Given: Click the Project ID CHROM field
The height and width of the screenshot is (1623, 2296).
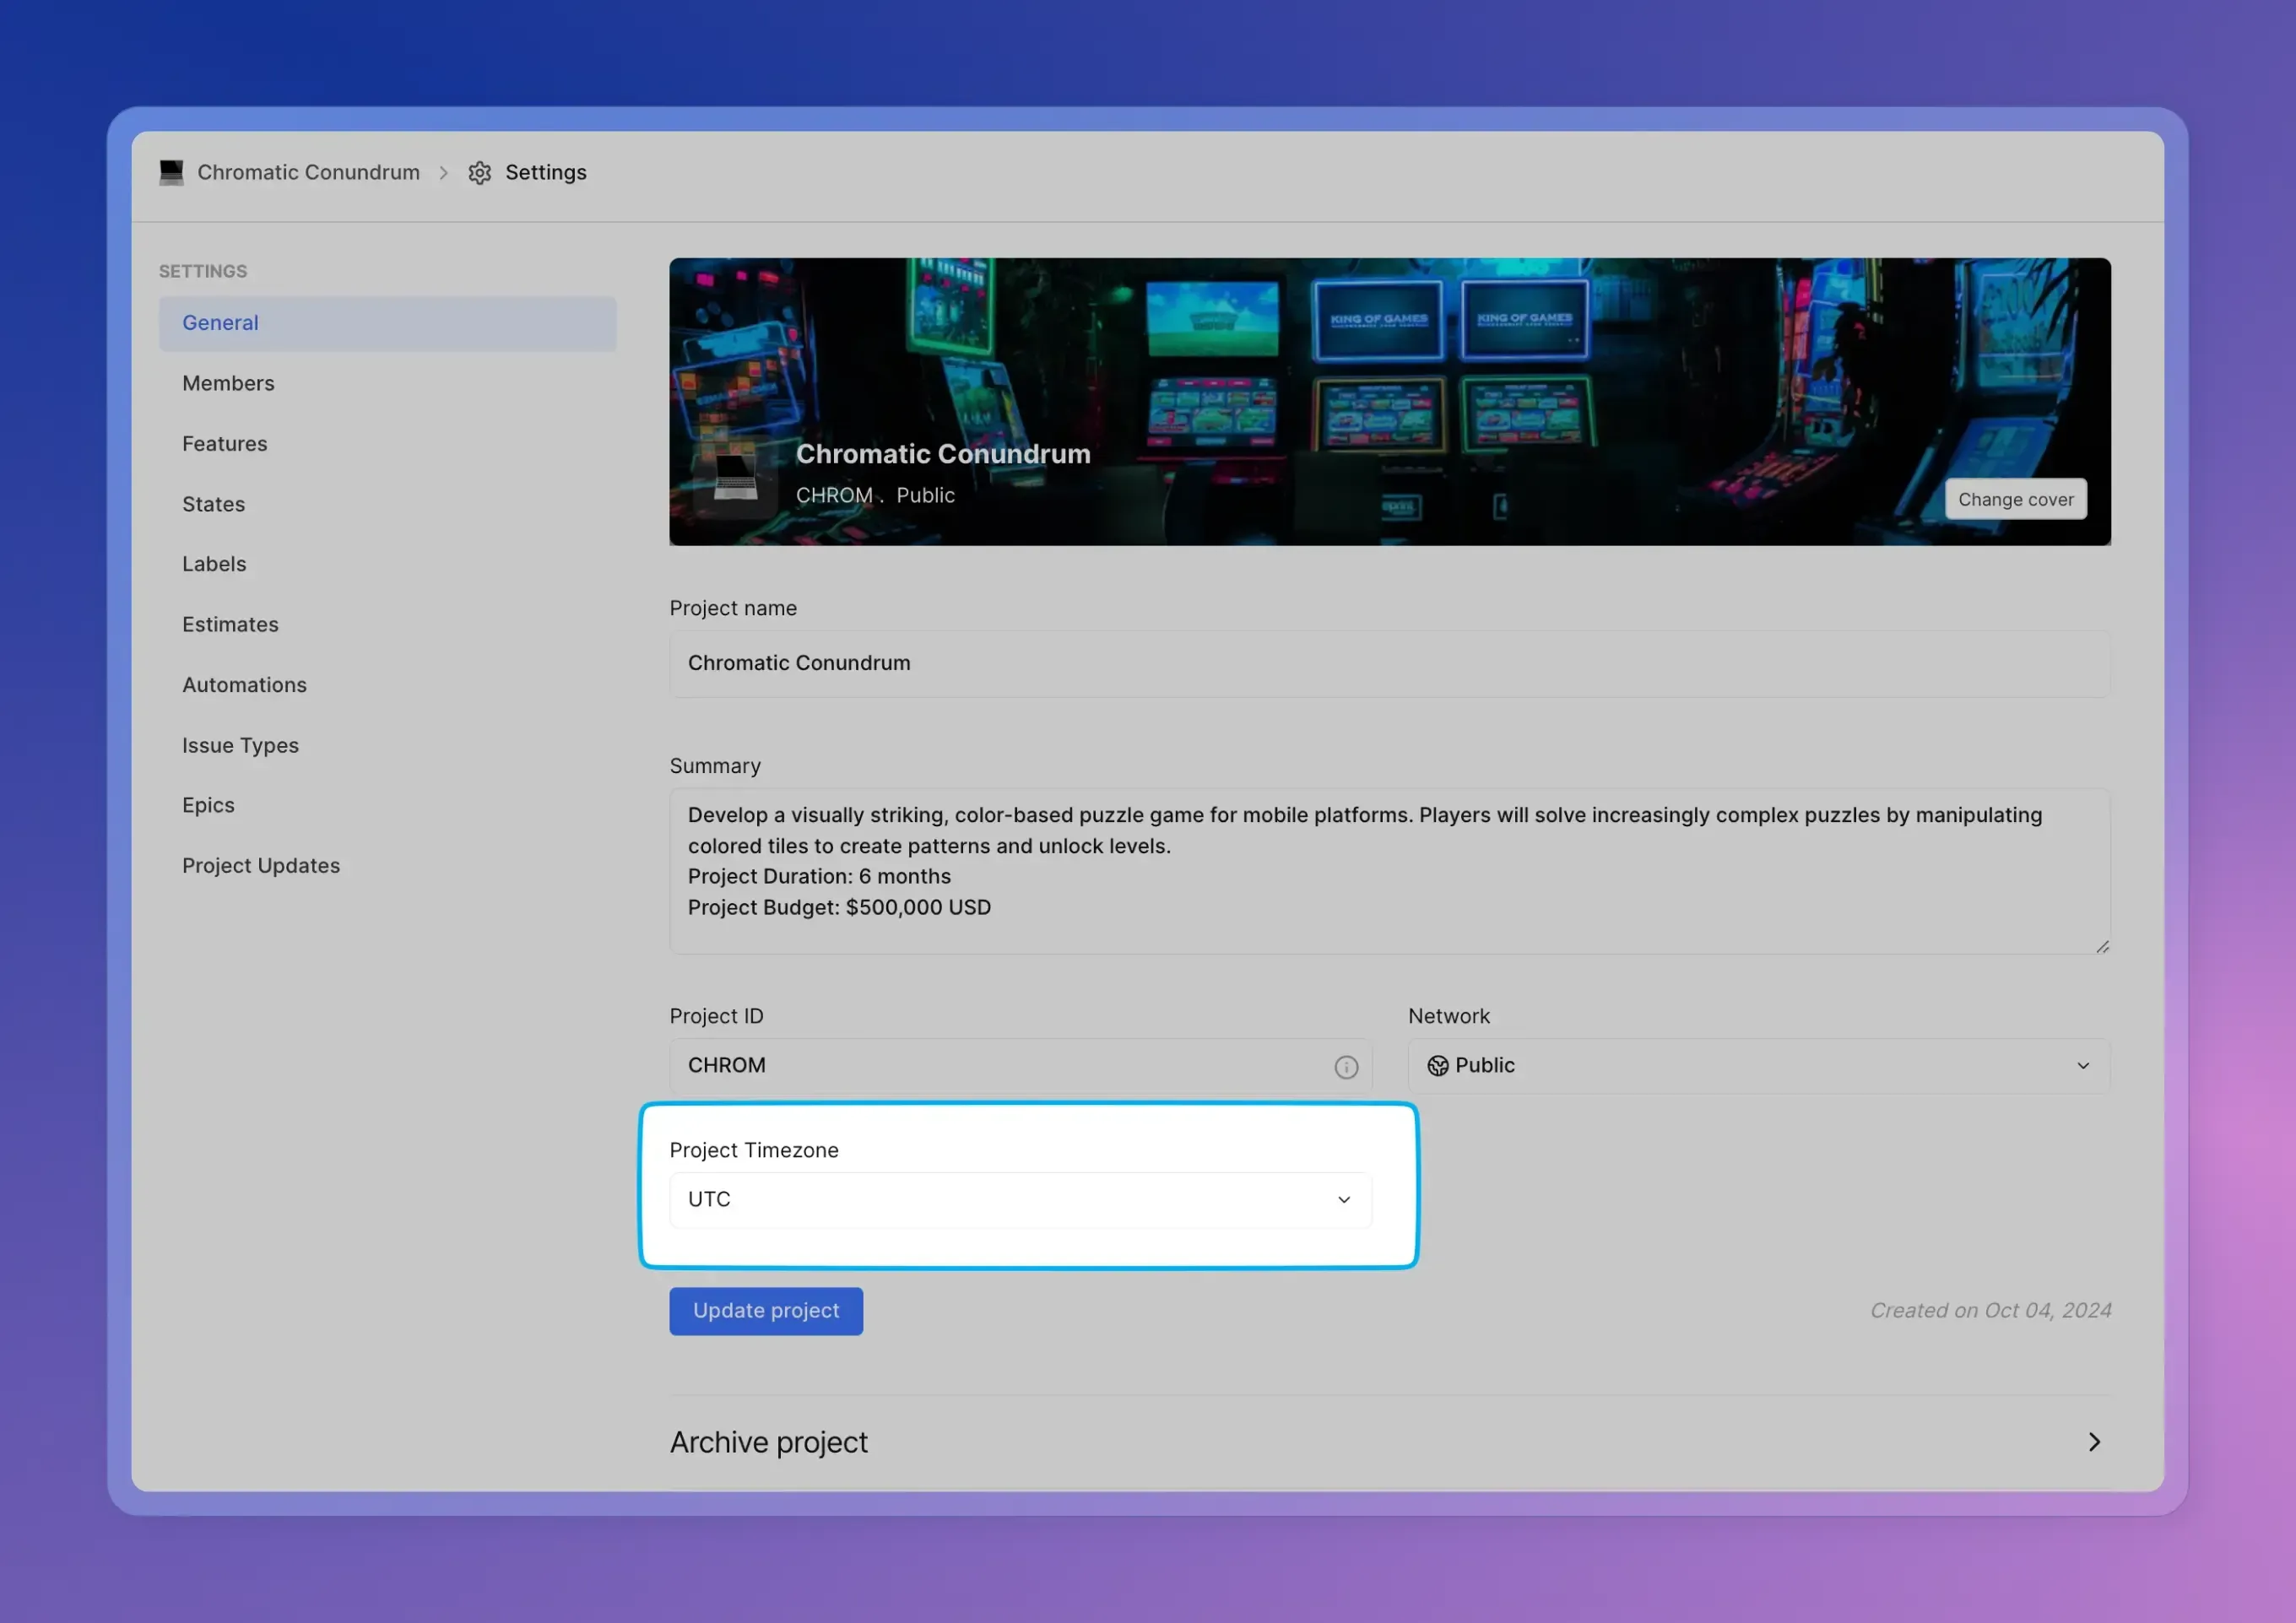Looking at the screenshot, I should [1000, 1066].
